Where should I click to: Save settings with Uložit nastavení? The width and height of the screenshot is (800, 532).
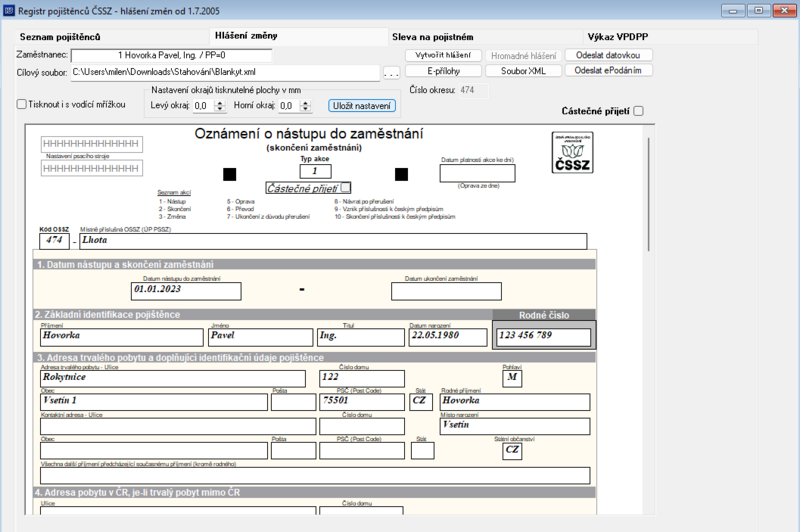click(x=362, y=106)
